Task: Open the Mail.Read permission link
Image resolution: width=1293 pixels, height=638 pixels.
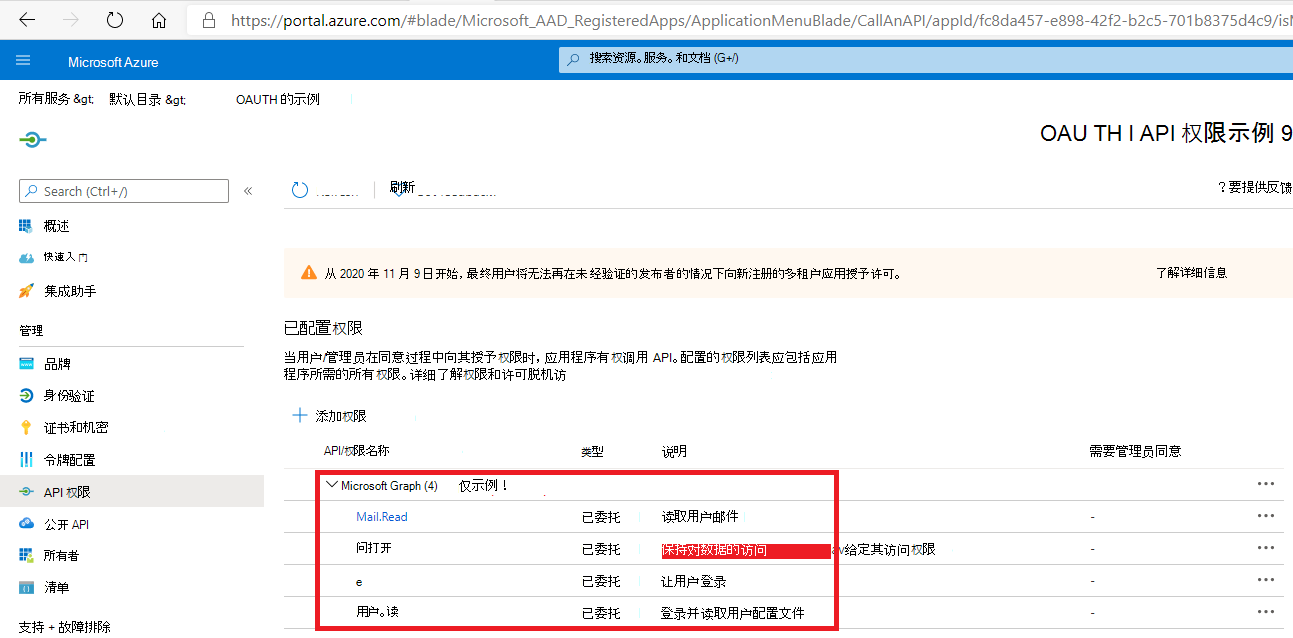Action: tap(382, 517)
